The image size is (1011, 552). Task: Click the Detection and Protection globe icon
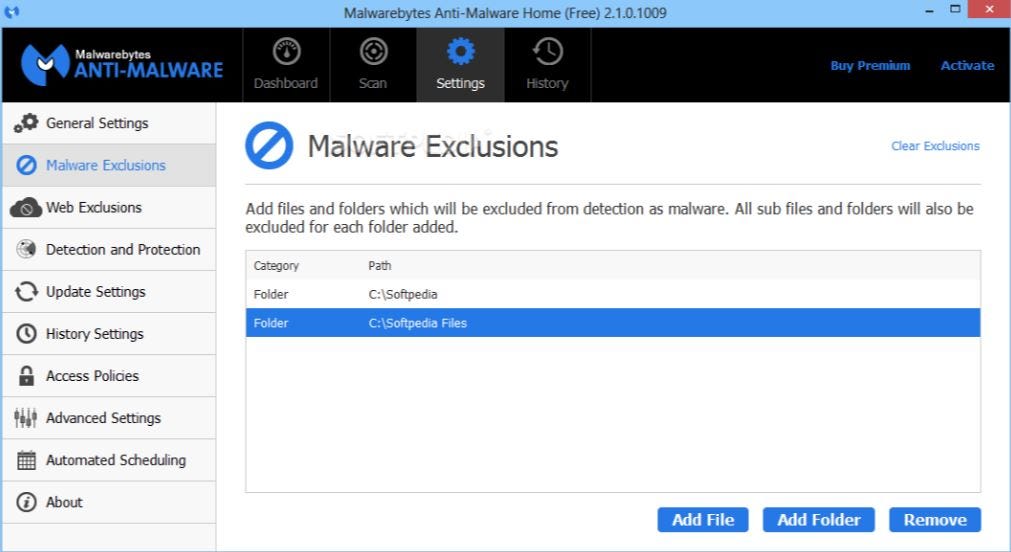coord(26,250)
